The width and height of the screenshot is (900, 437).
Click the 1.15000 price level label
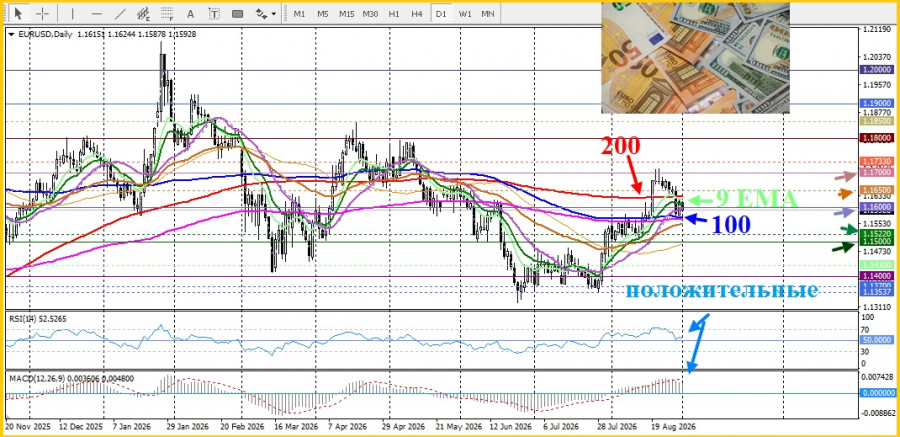coord(875,242)
